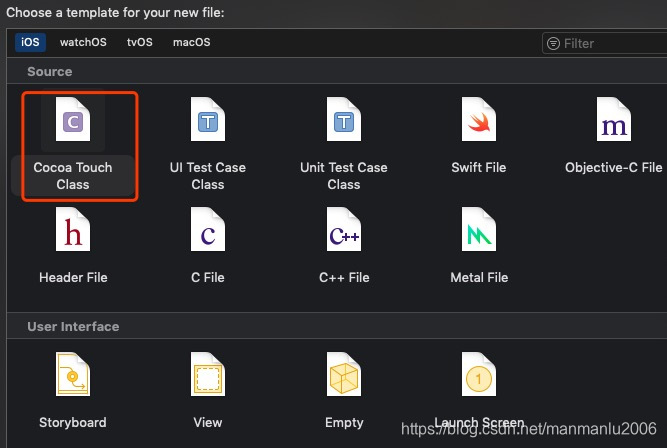Select the Header File template icon
Screen dimensions: 667x448
pos(73,229)
